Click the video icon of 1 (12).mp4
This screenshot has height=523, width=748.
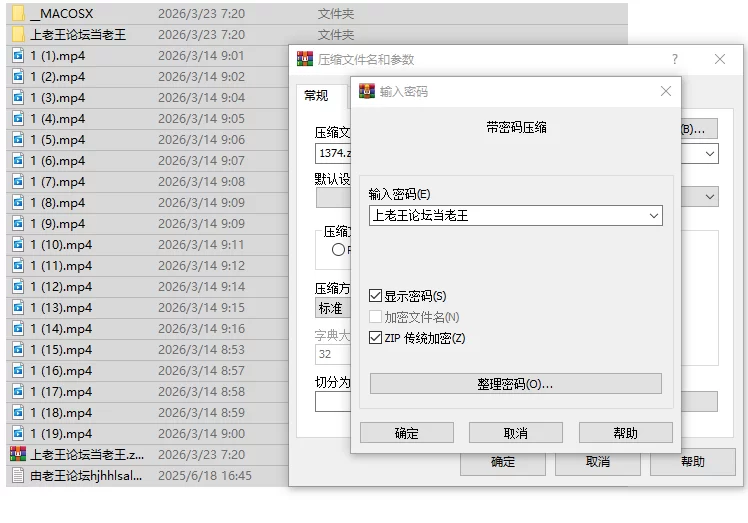point(18,286)
